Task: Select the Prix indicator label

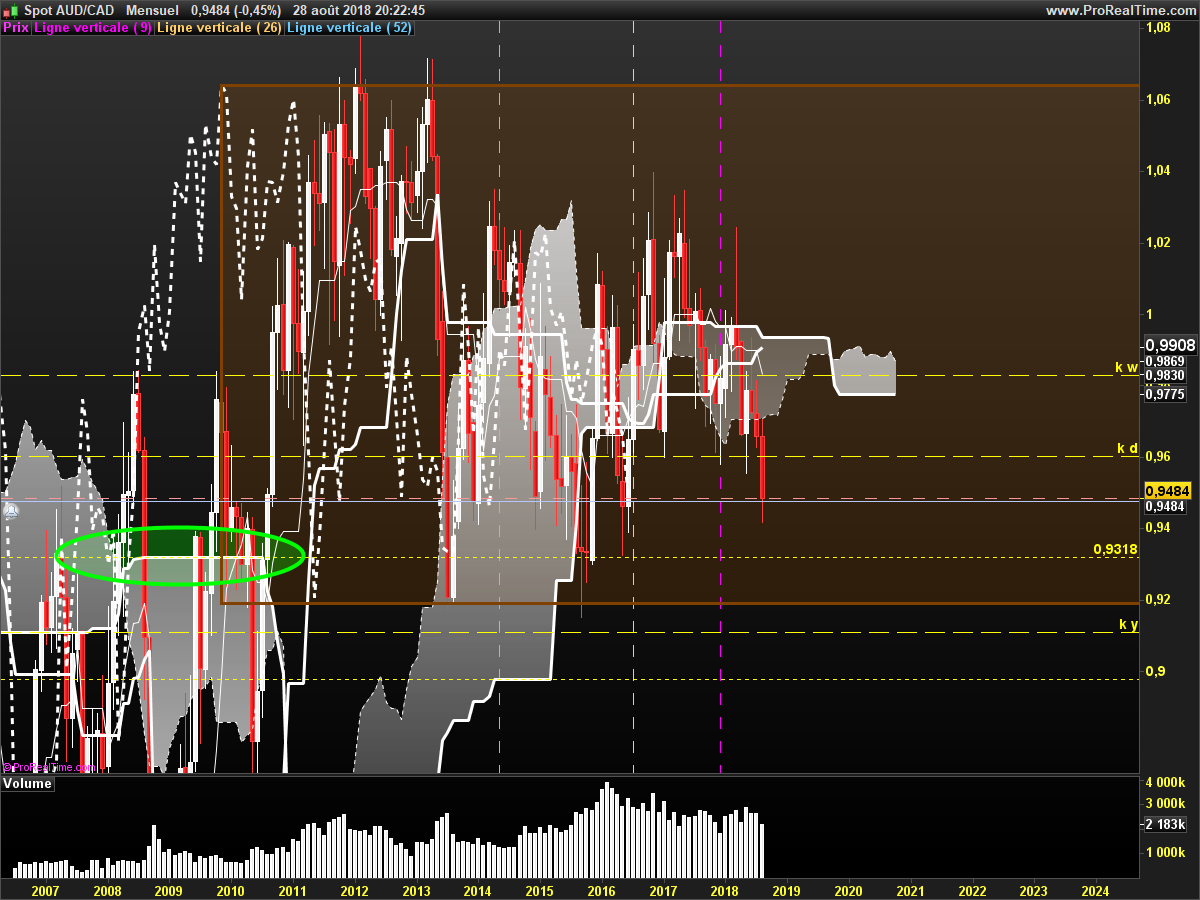Action: coord(16,28)
